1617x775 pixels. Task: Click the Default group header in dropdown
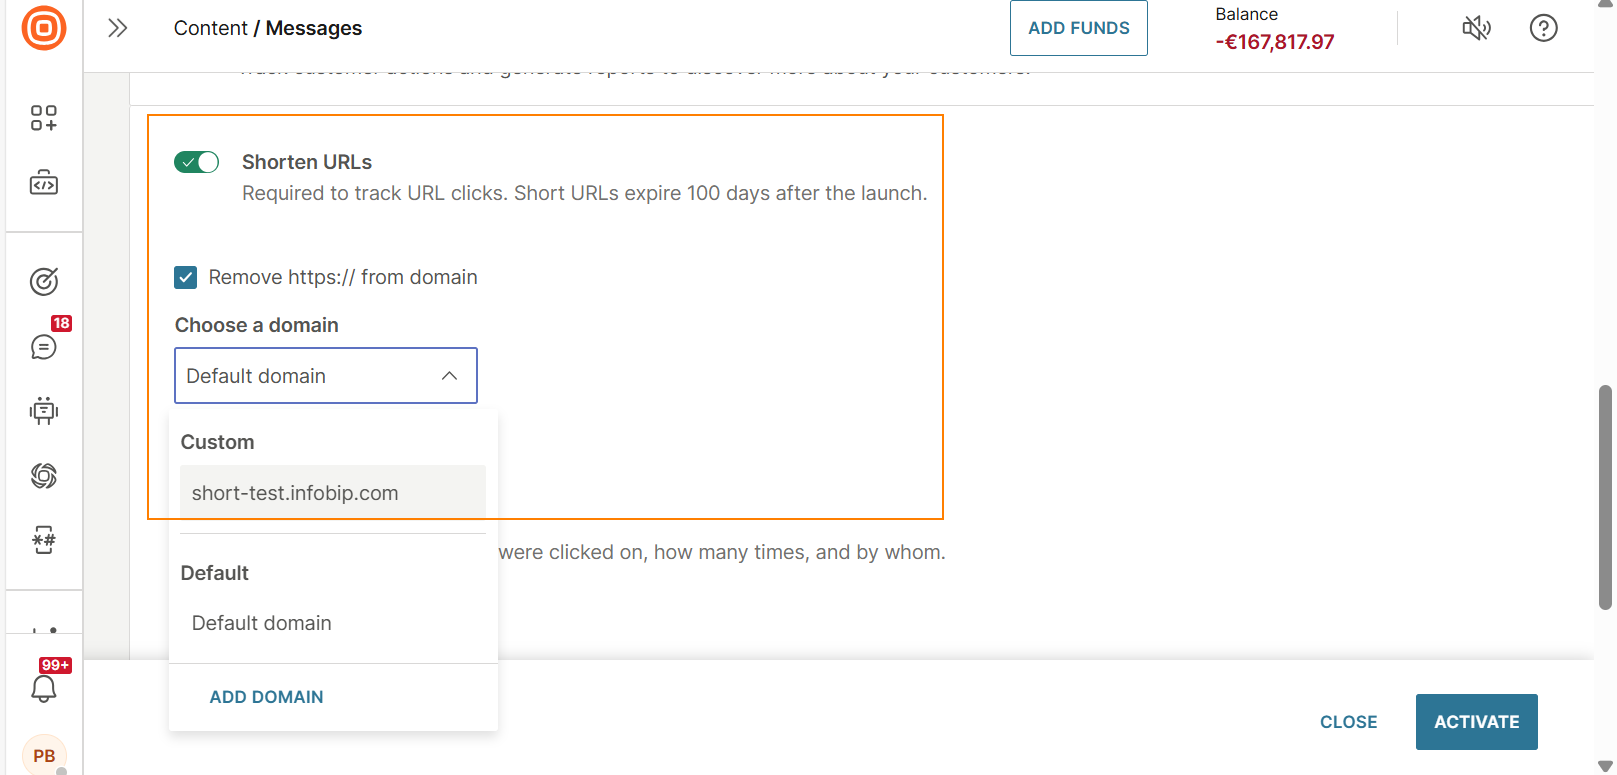pyautogui.click(x=215, y=573)
